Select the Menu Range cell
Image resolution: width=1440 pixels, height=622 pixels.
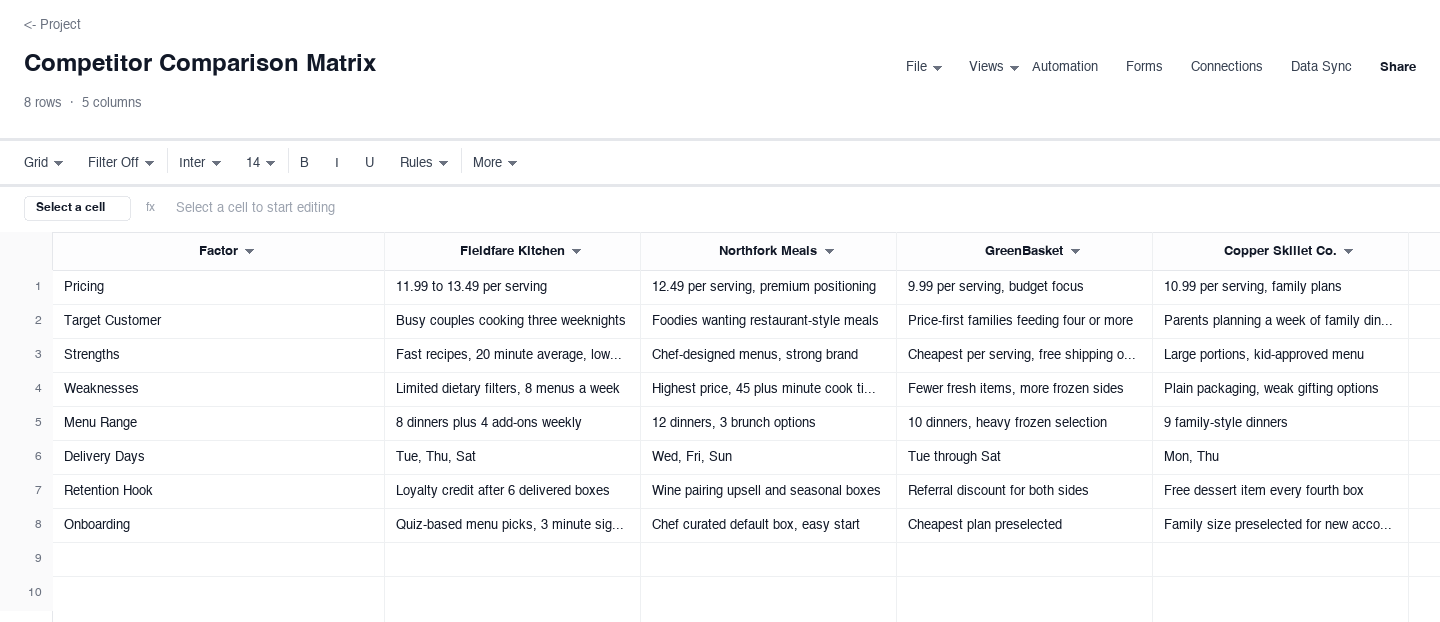click(x=218, y=423)
